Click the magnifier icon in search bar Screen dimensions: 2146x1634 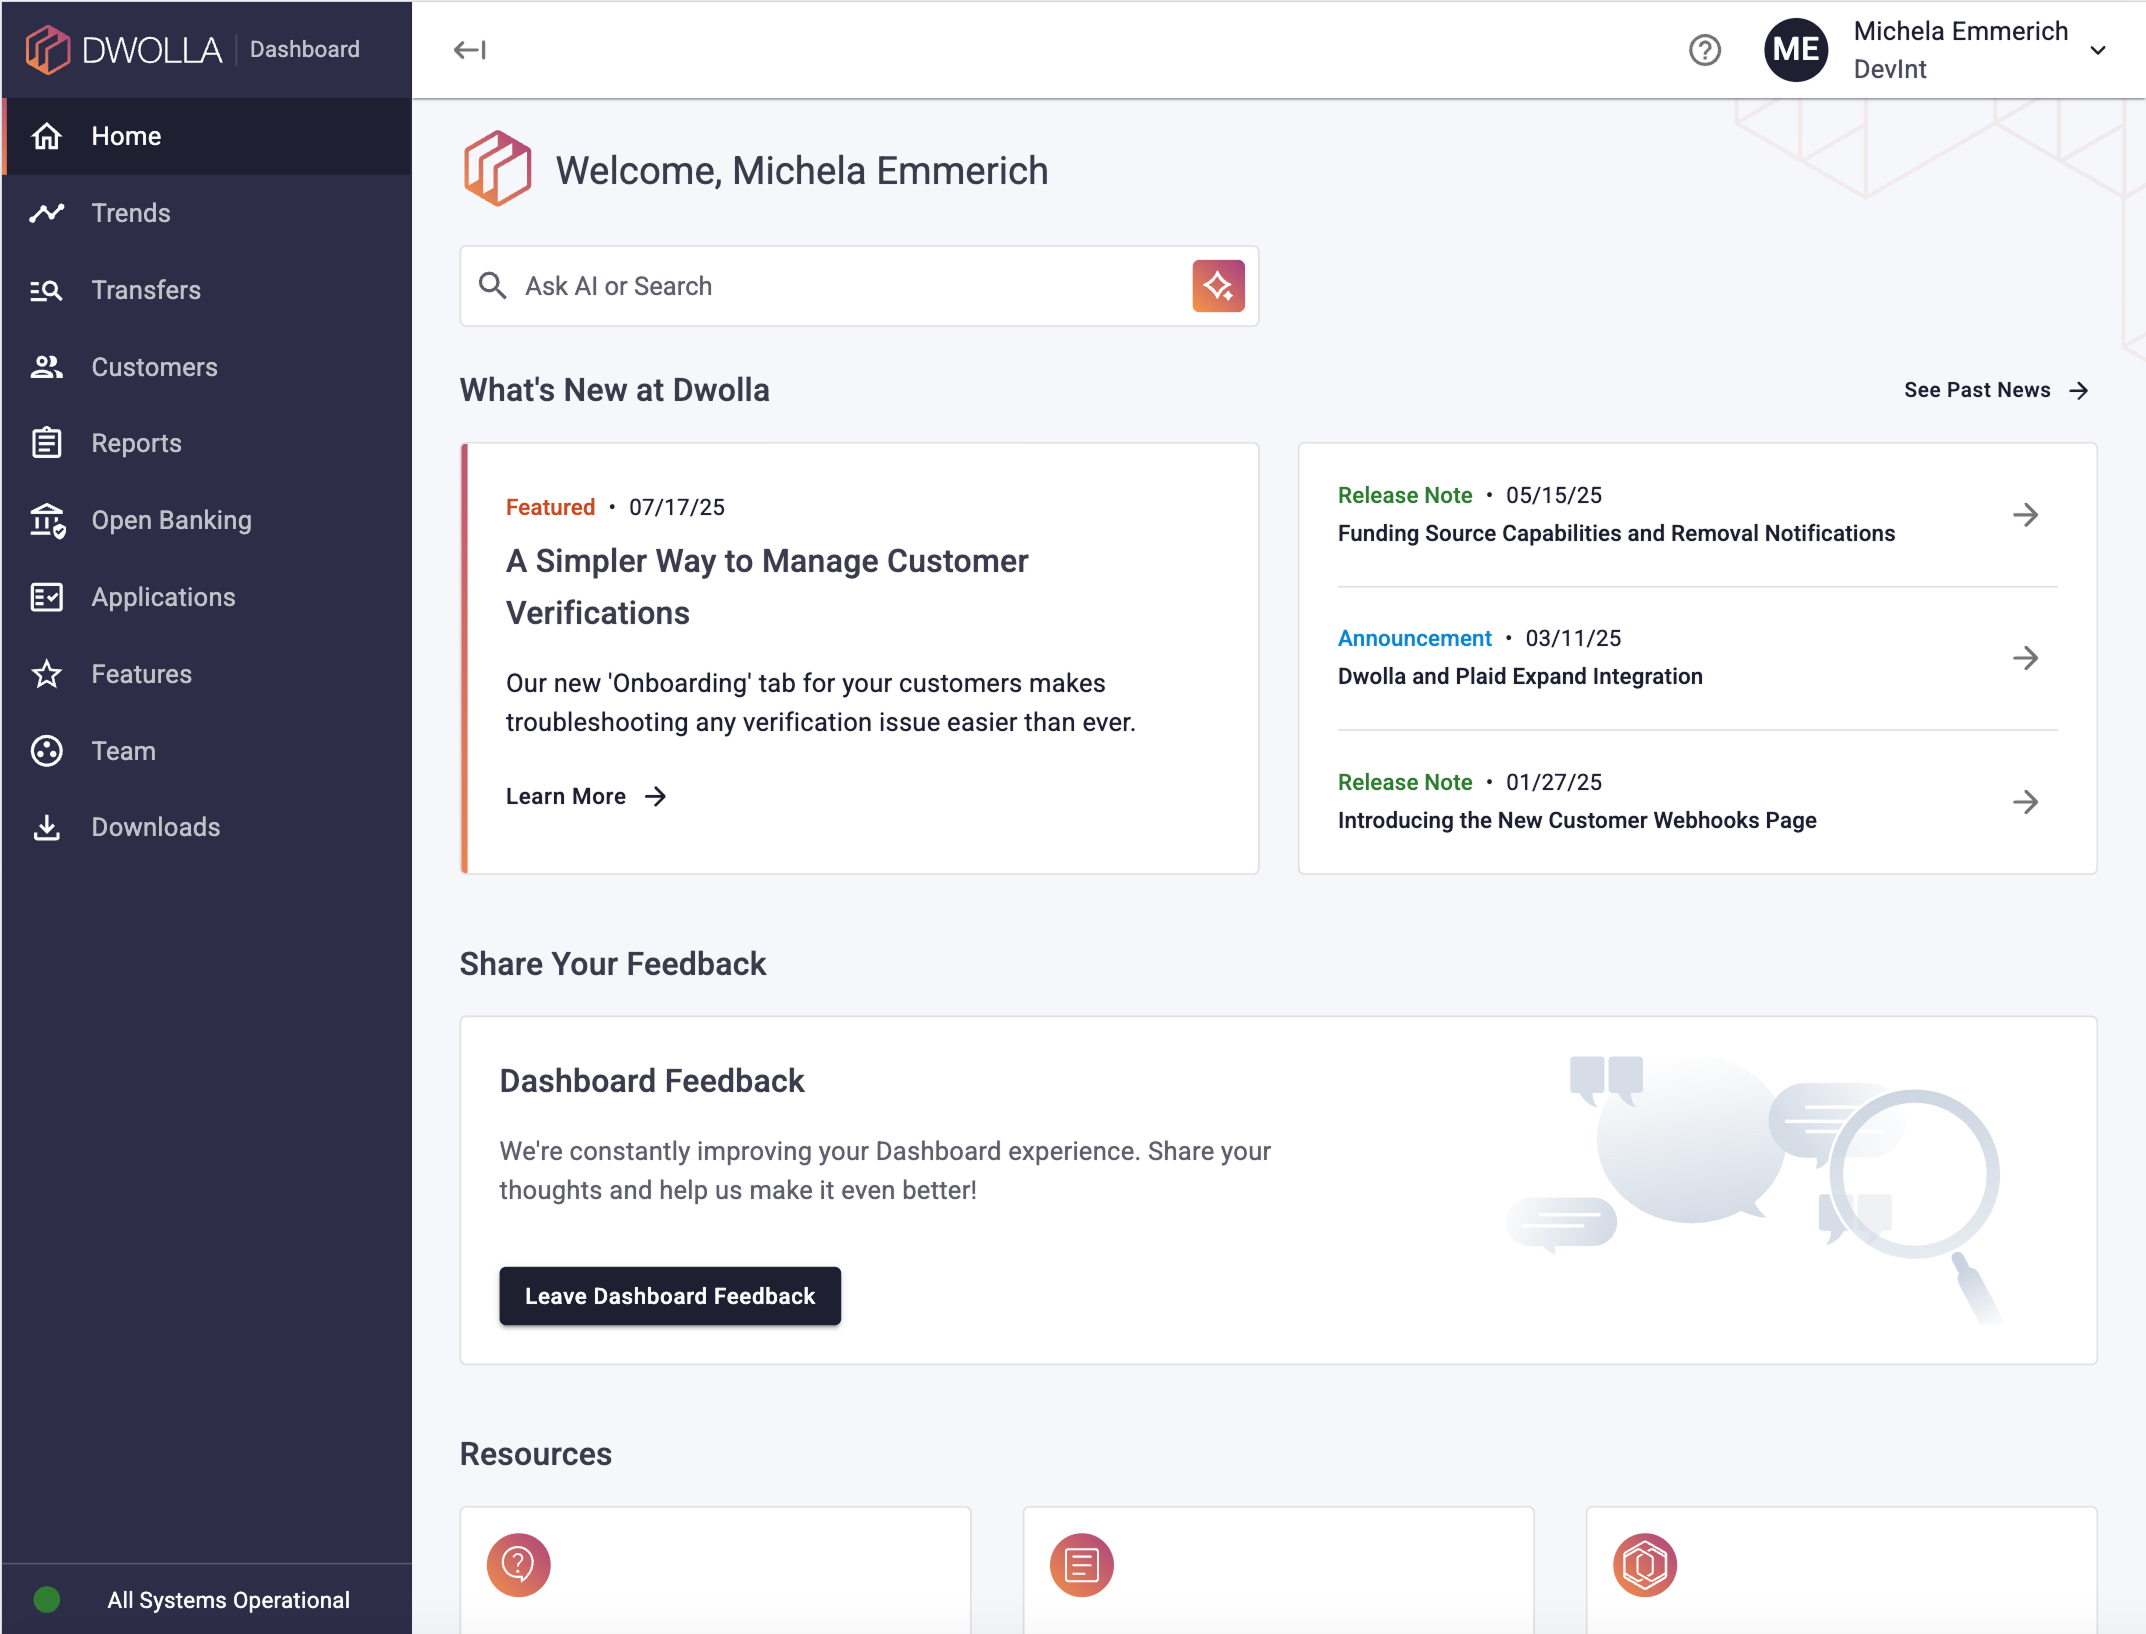(x=492, y=286)
